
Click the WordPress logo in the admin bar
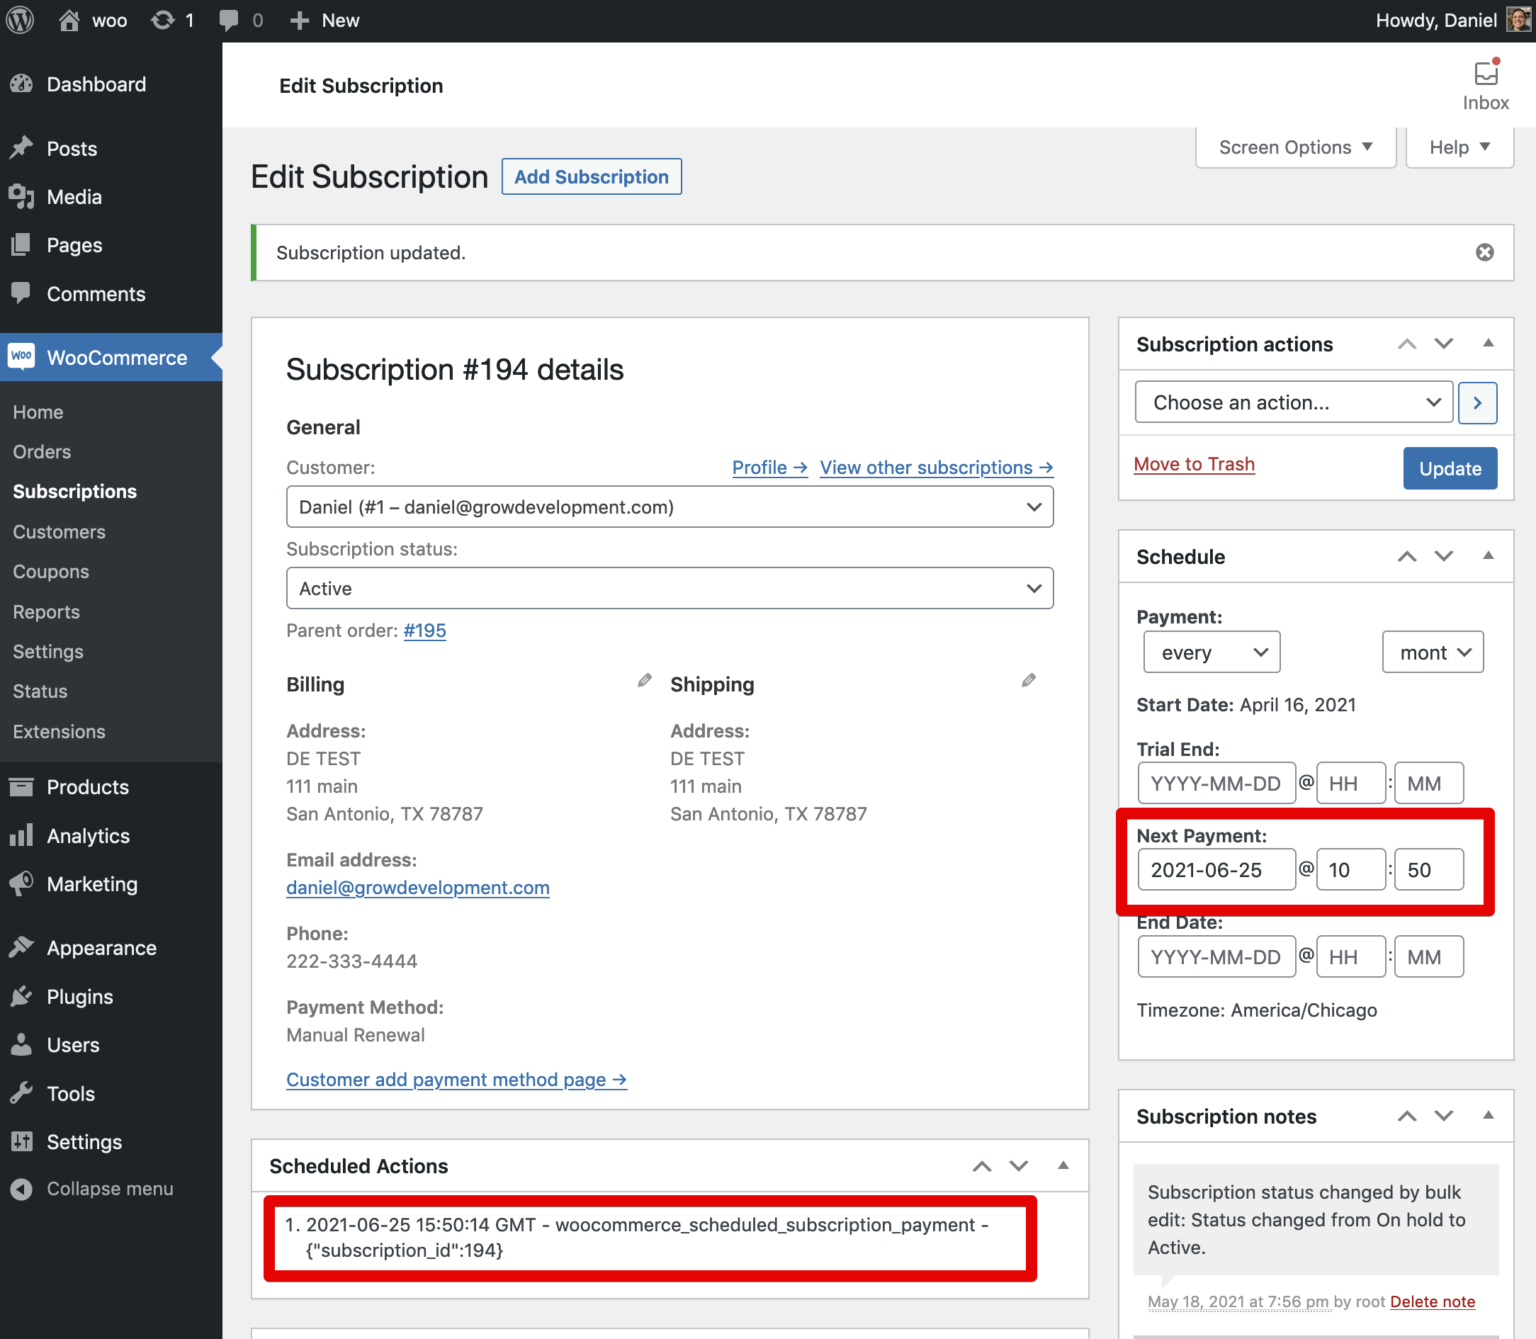point(20,20)
